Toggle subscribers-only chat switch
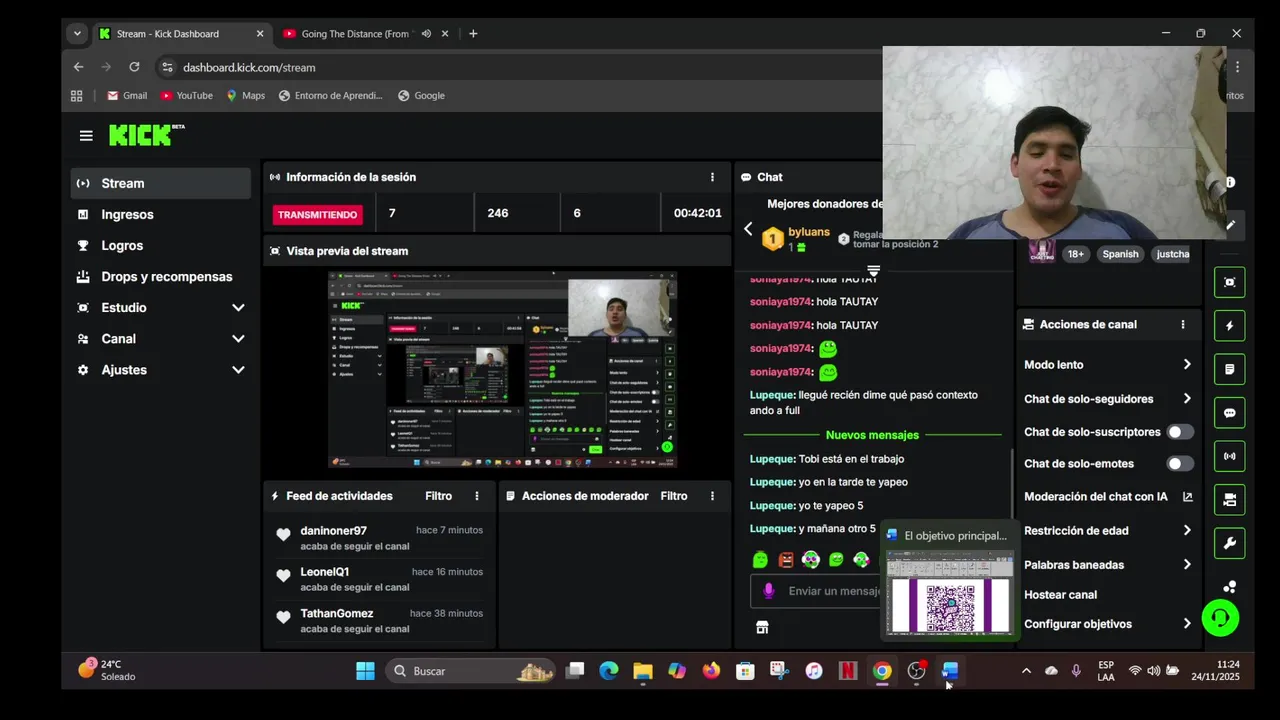 pos(1180,432)
